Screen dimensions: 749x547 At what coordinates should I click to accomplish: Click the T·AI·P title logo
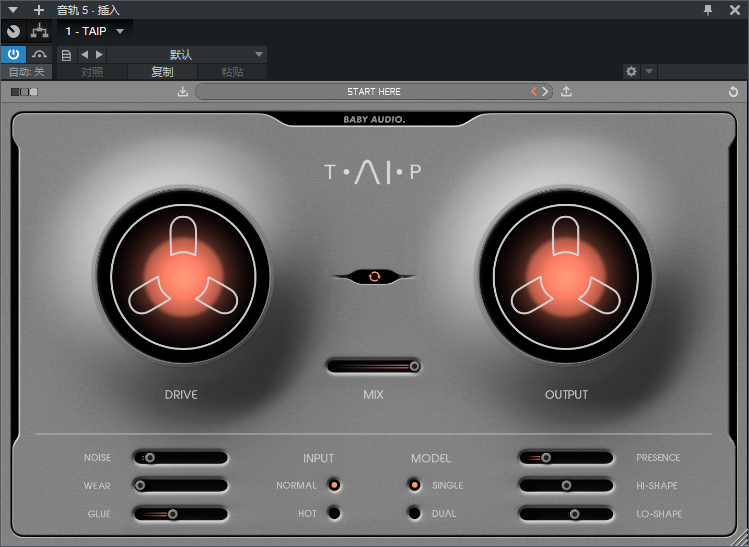(373, 172)
